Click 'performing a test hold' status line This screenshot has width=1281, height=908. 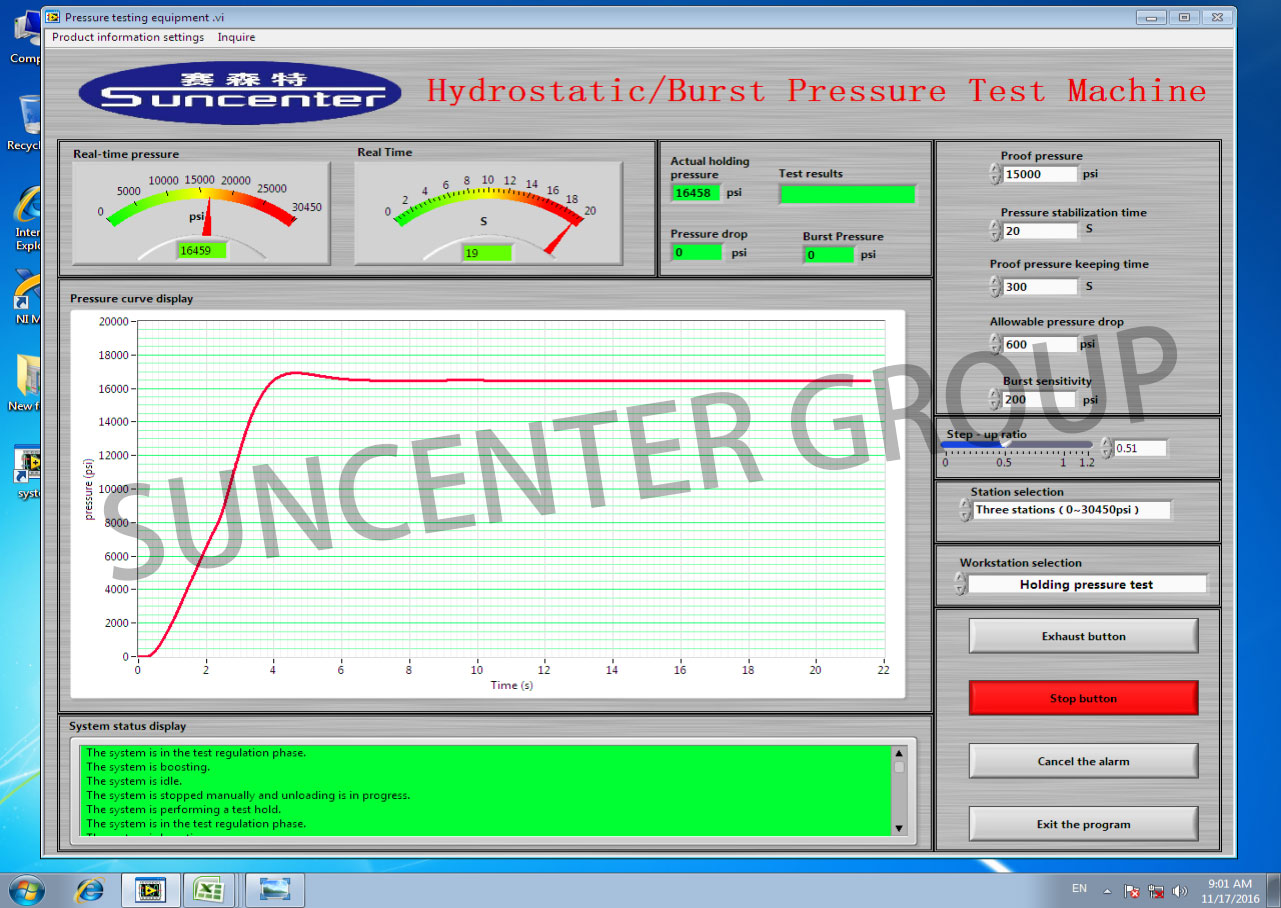tap(183, 809)
